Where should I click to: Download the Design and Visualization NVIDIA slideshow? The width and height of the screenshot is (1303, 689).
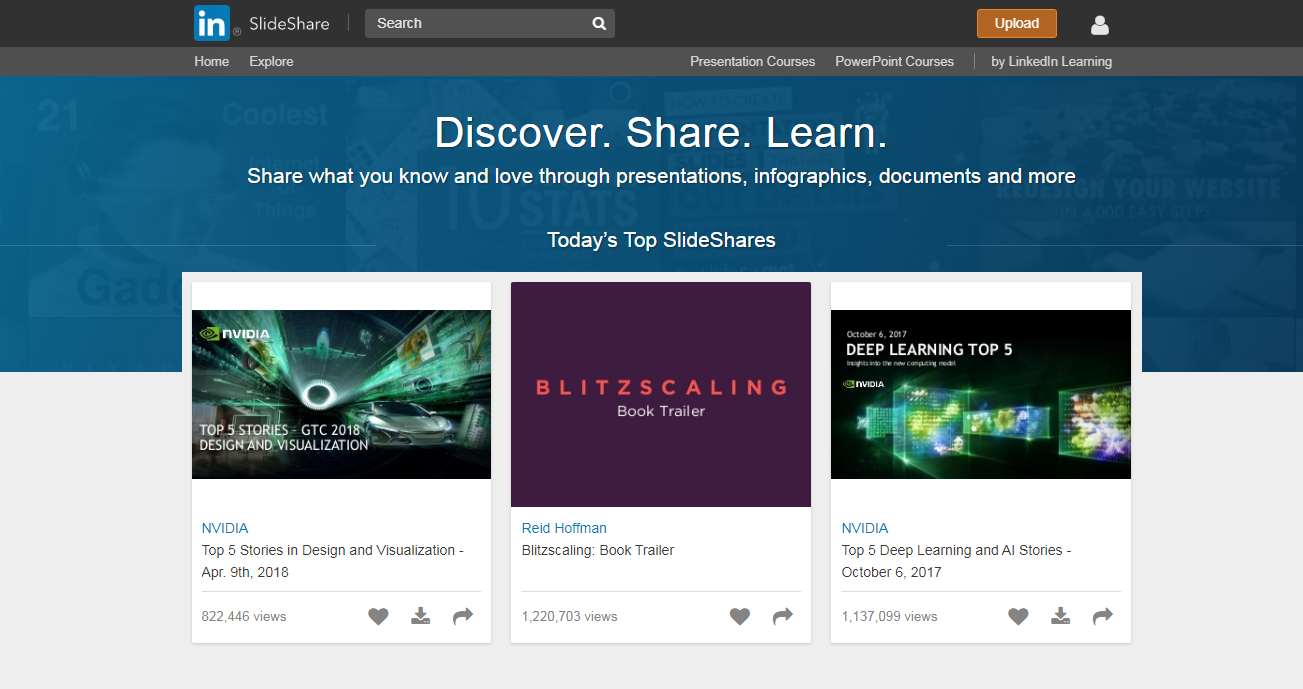click(421, 616)
